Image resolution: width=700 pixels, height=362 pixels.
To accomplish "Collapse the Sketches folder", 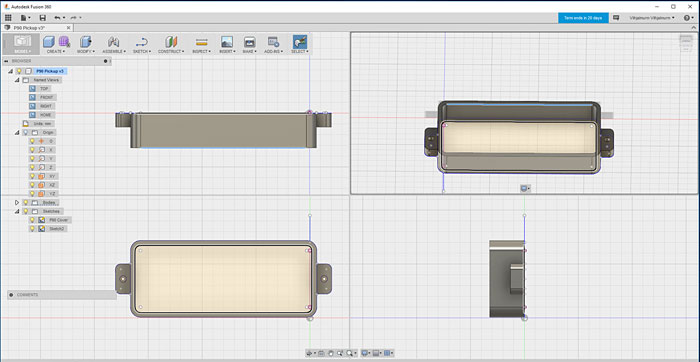I will (x=17, y=211).
